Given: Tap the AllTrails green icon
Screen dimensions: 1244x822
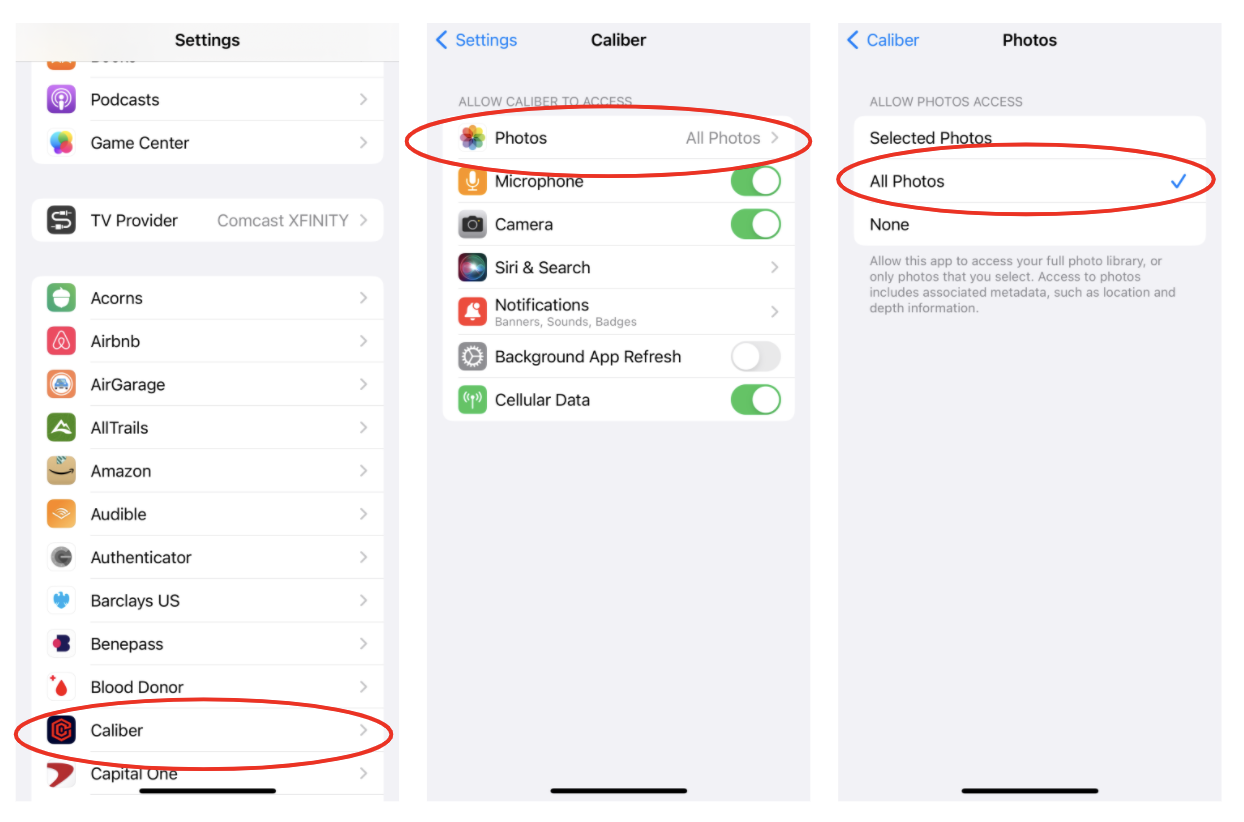Looking at the screenshot, I should click(x=61, y=428).
